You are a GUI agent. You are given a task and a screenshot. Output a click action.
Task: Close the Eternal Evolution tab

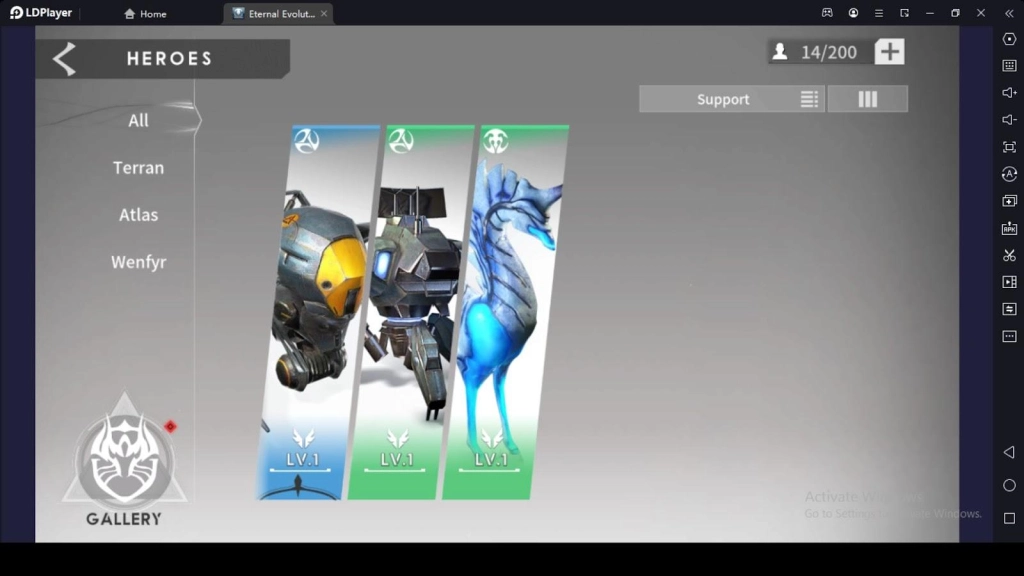[324, 14]
